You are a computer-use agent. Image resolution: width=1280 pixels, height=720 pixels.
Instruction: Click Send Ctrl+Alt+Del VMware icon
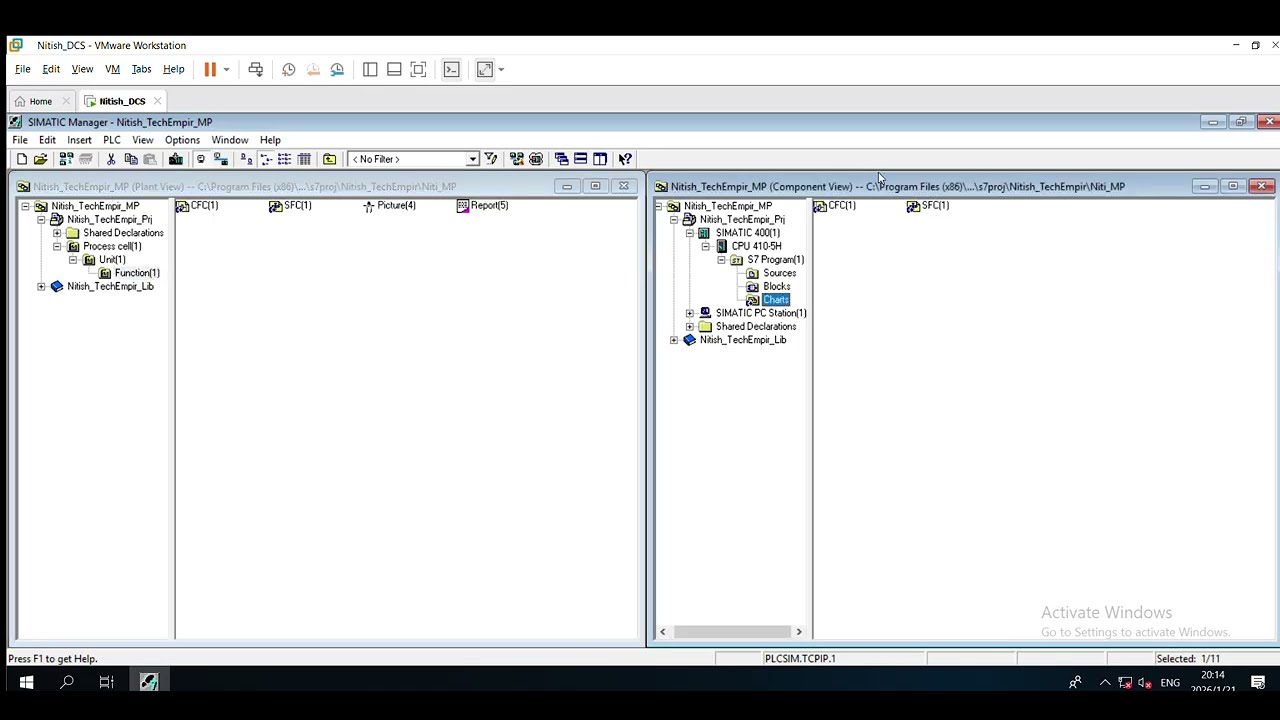[256, 69]
